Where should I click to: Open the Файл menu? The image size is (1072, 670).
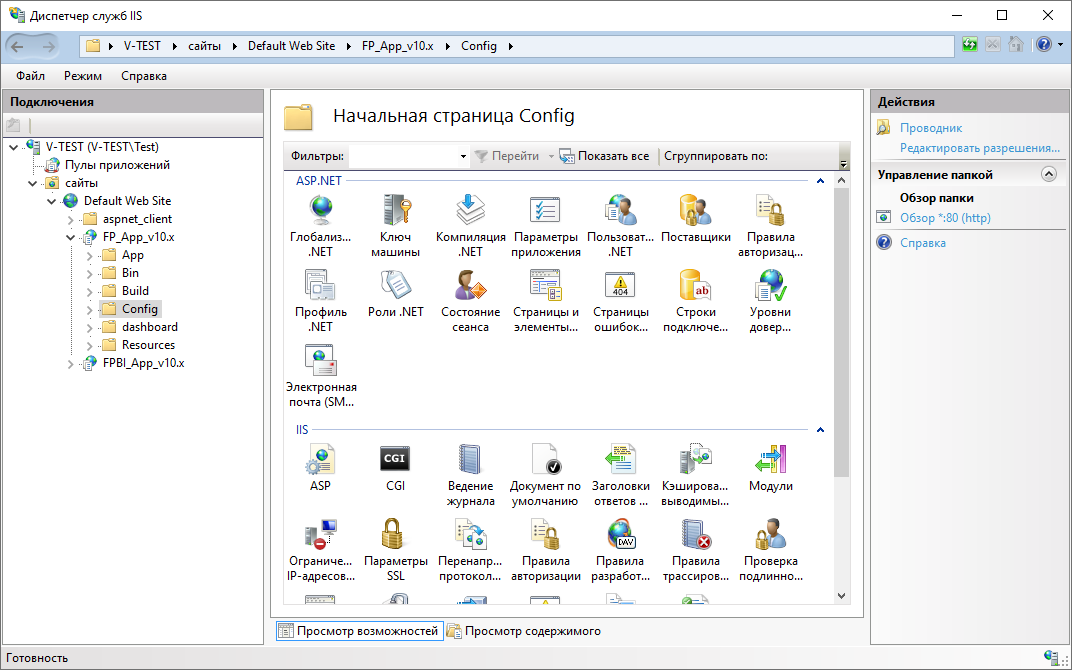coord(30,76)
